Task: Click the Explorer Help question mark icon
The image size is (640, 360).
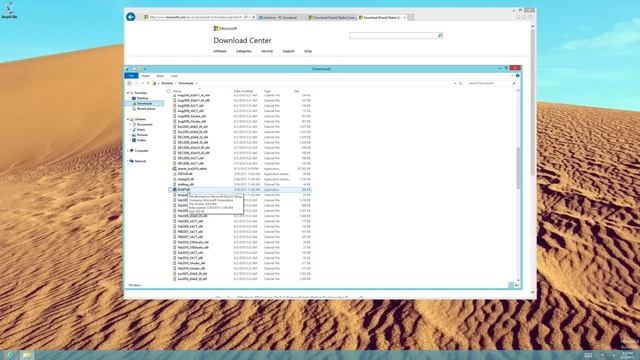Action: (518, 76)
